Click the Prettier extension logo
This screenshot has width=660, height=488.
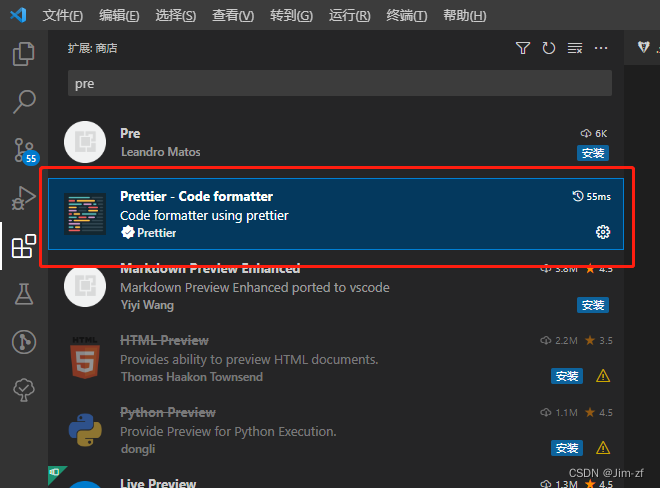click(x=85, y=213)
